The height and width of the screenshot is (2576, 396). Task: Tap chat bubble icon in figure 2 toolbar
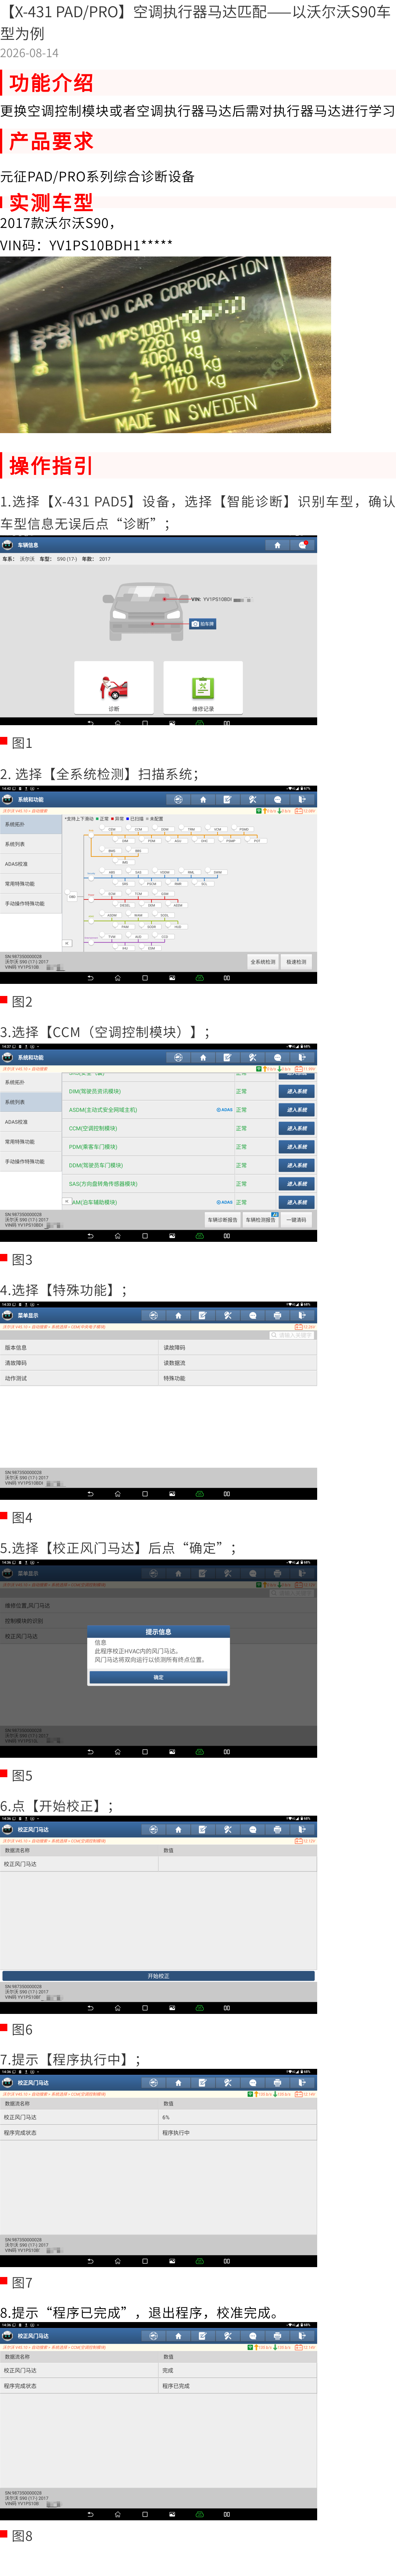pyautogui.click(x=277, y=799)
